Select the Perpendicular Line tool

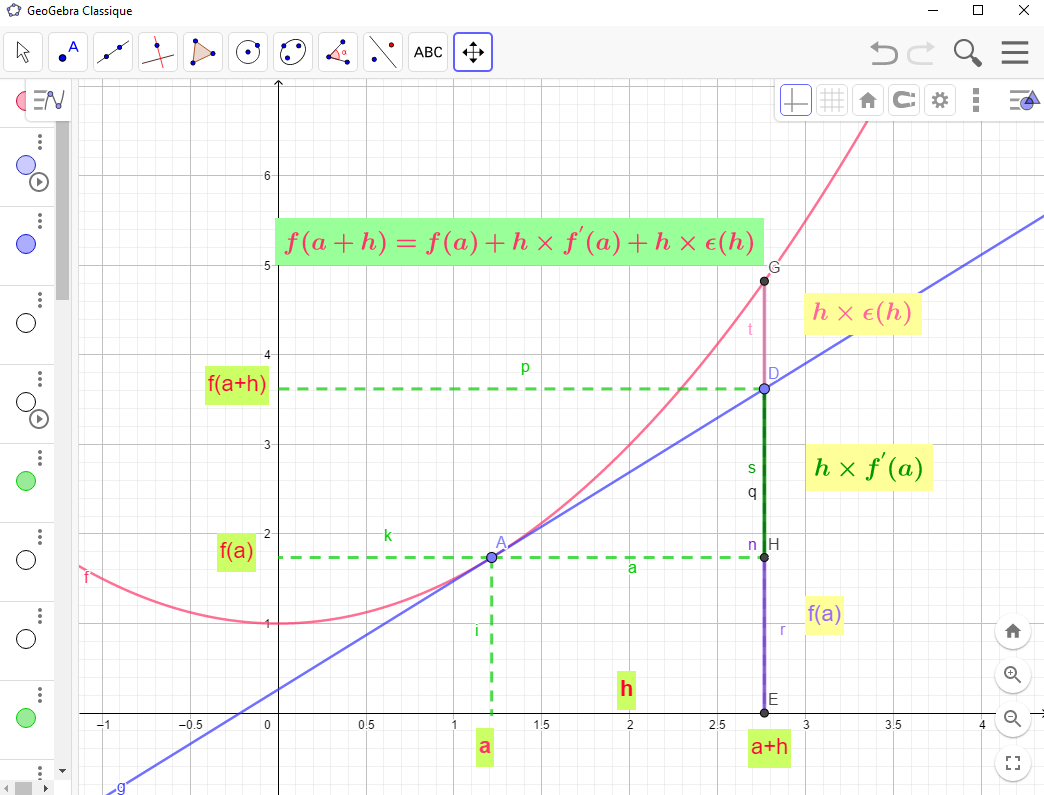[x=158, y=52]
